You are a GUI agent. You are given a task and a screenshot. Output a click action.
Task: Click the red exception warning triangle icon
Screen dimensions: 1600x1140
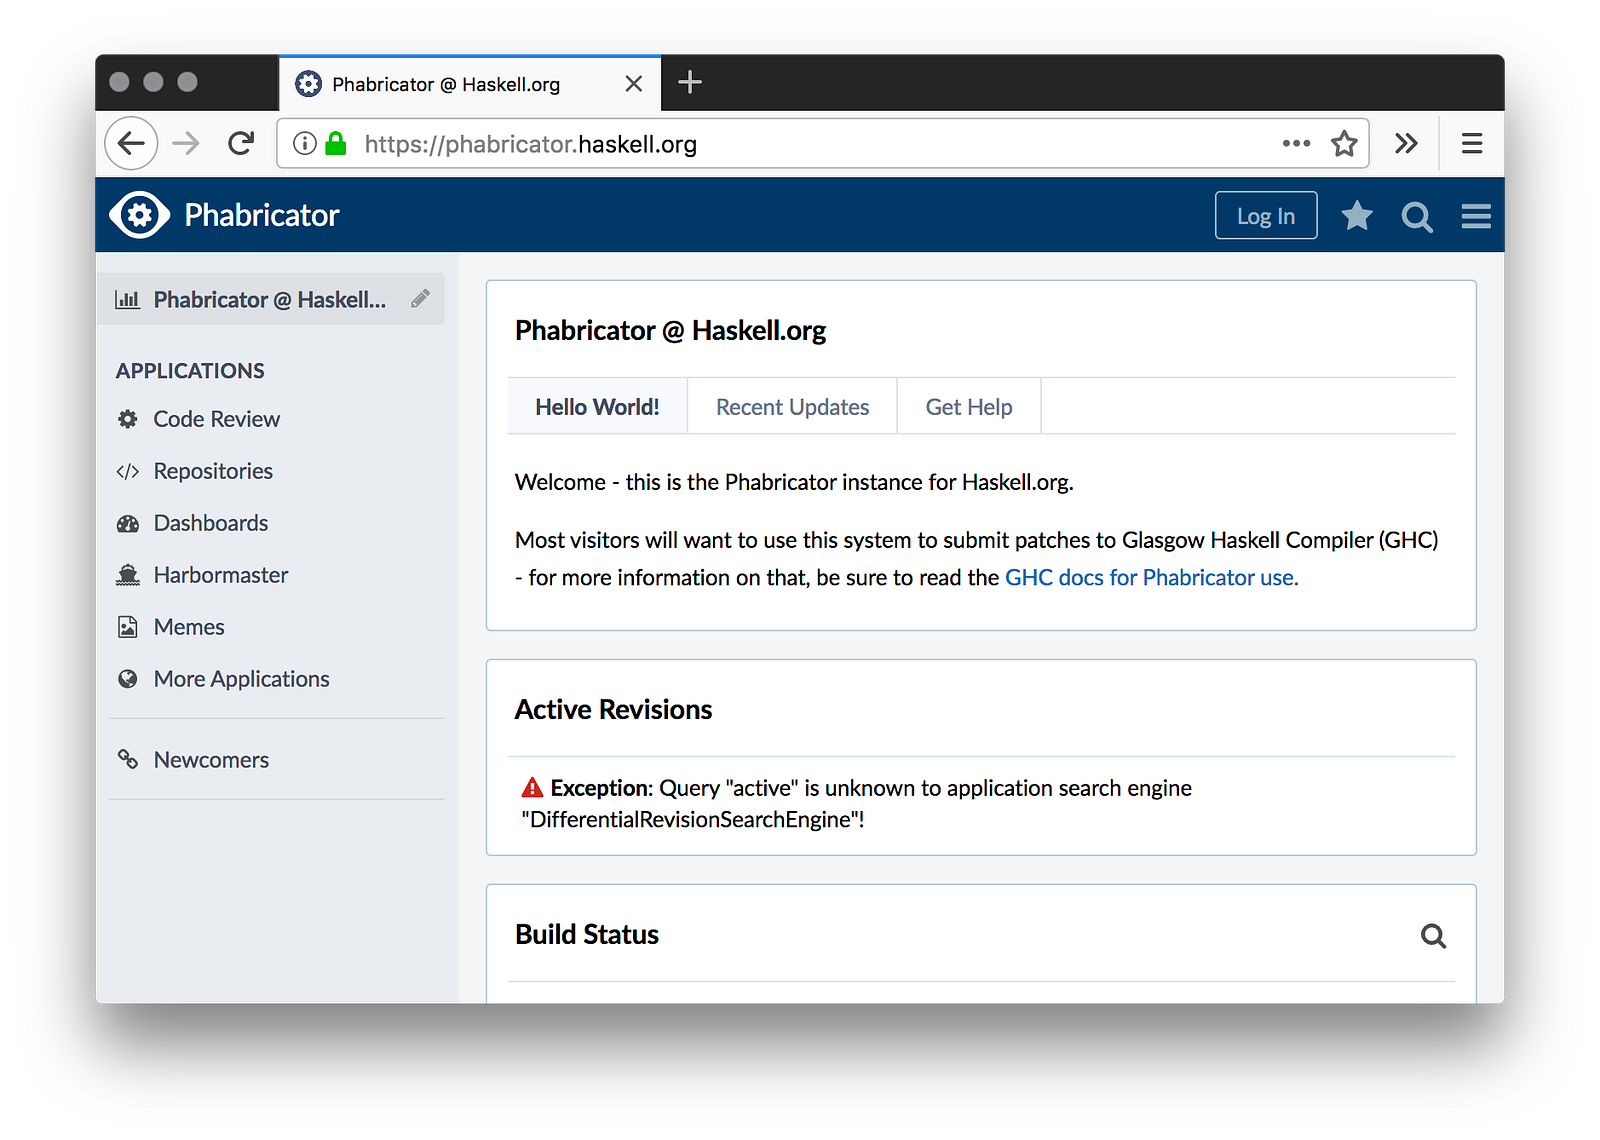click(532, 787)
